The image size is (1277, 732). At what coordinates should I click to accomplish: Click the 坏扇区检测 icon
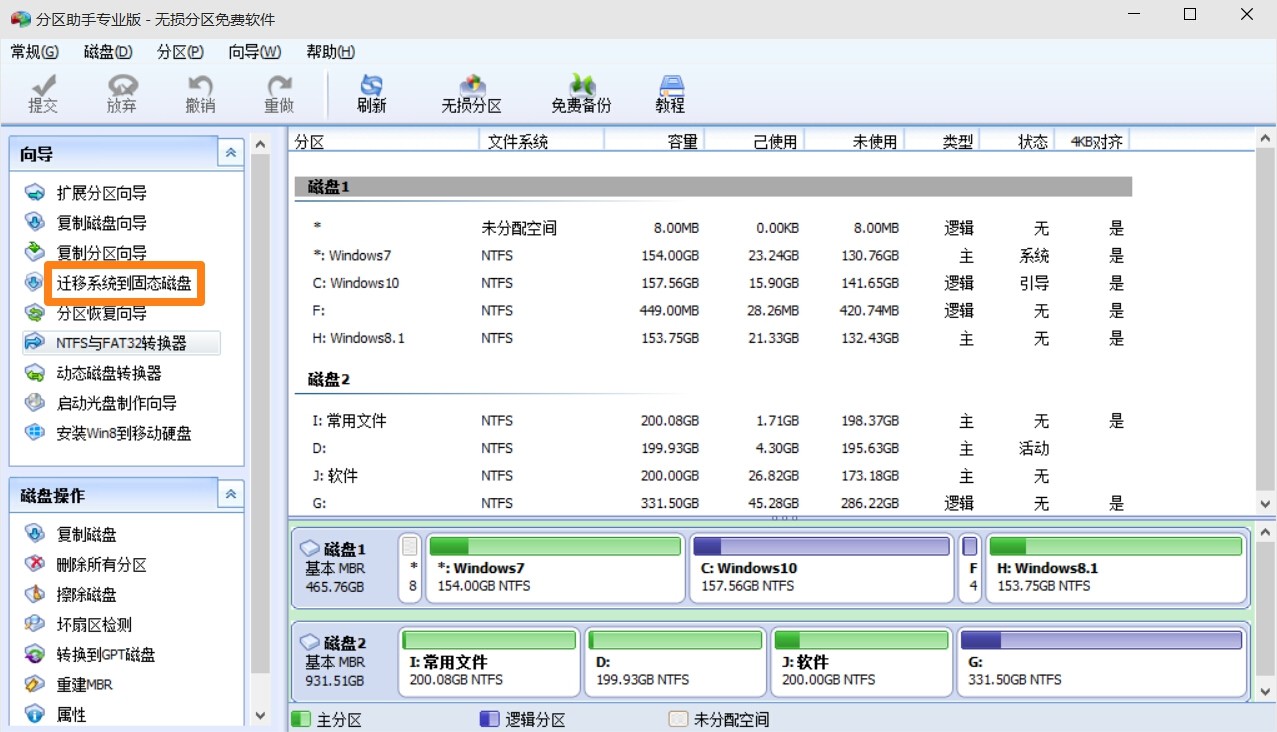[35, 624]
